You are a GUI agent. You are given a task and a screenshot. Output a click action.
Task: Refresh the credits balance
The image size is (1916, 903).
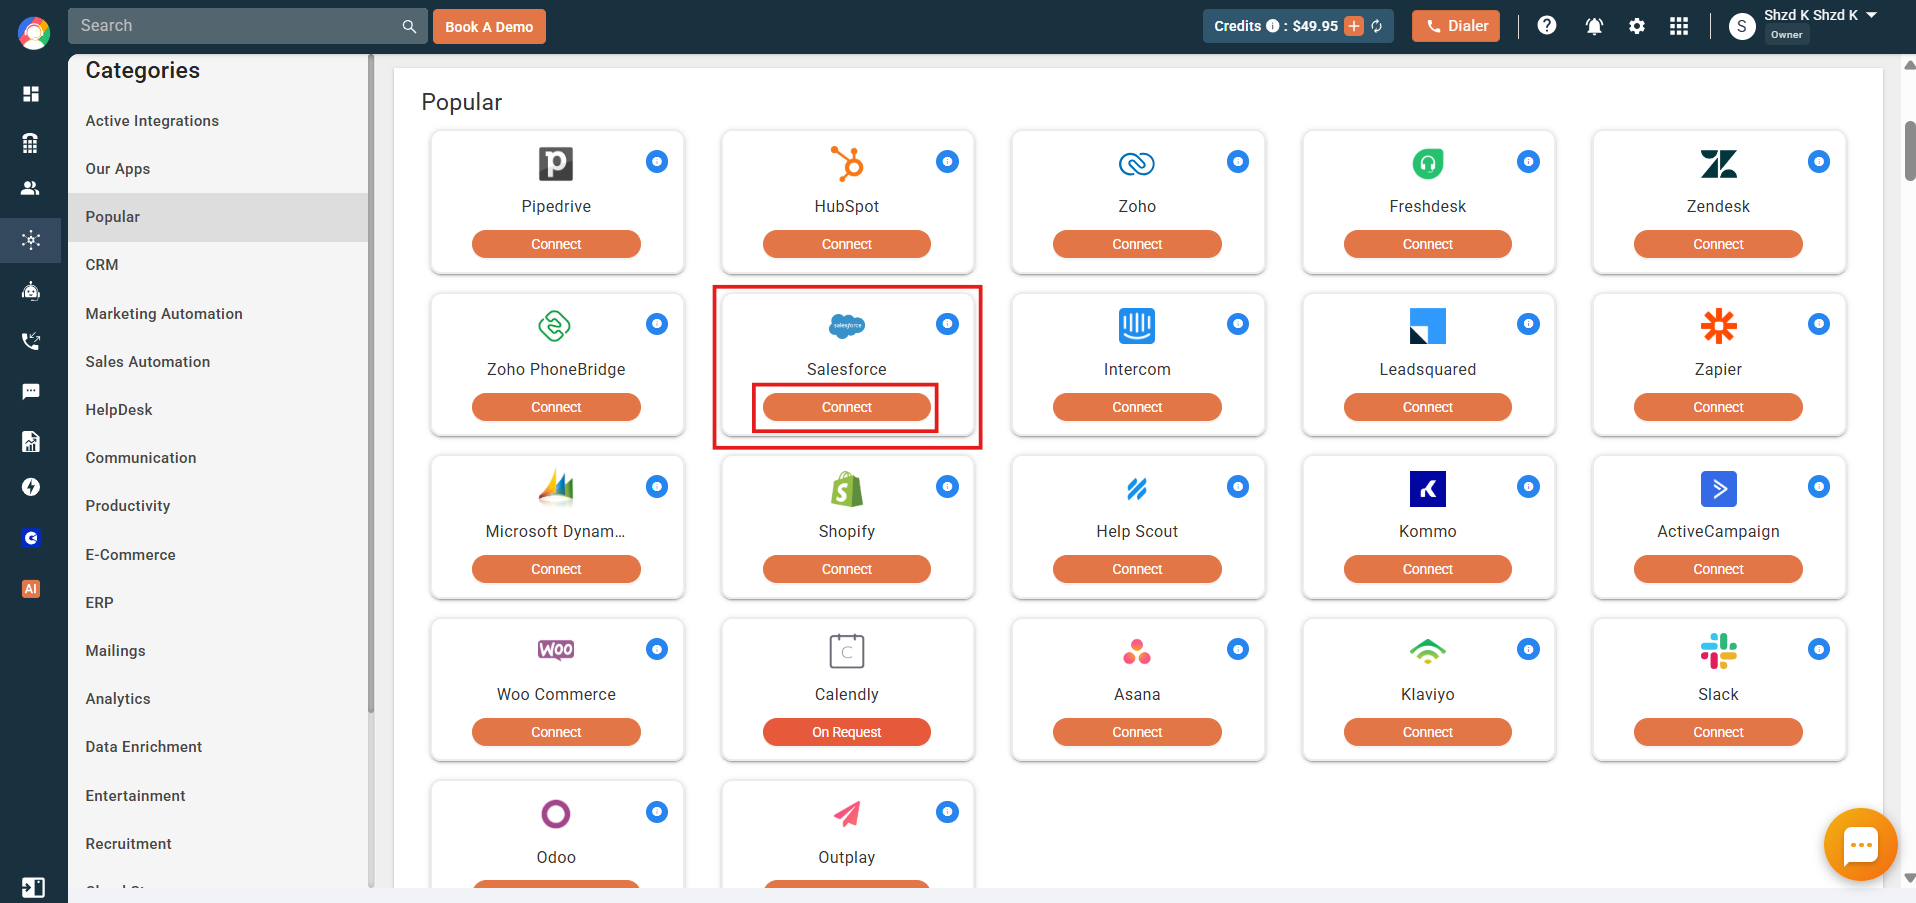point(1377,26)
